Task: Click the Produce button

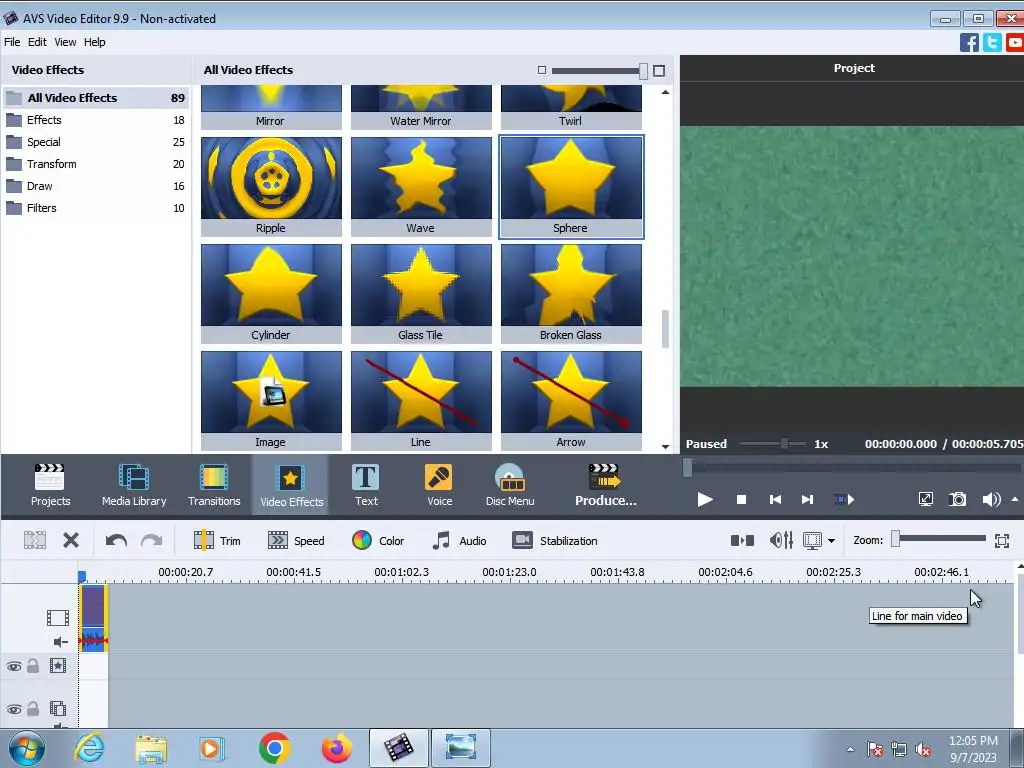Action: pos(605,485)
